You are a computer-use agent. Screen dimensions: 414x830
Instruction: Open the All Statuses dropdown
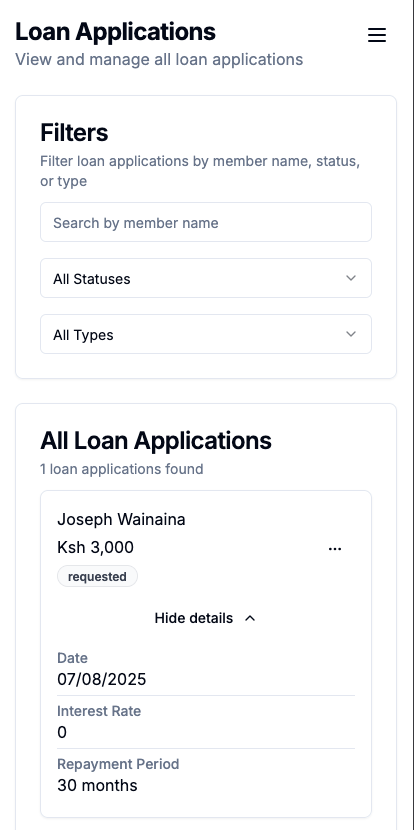[206, 278]
